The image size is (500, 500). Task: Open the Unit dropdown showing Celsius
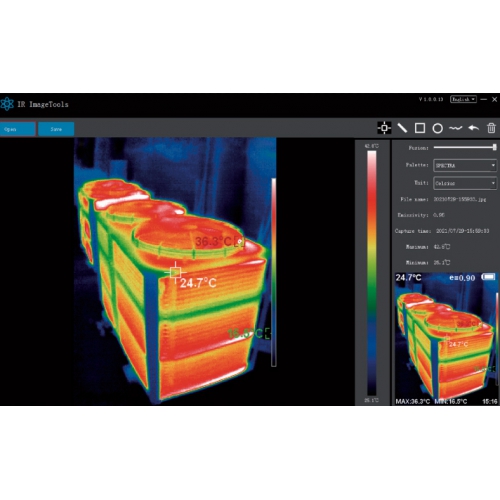465,183
